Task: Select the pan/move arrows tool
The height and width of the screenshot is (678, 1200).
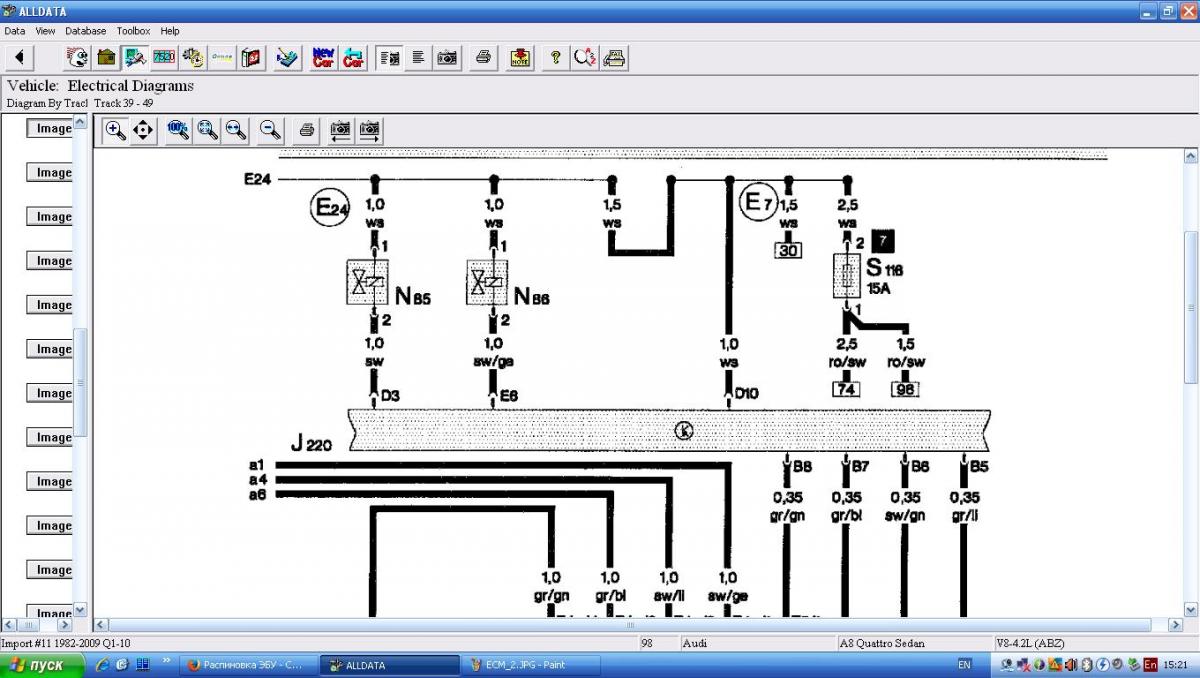Action: [143, 130]
